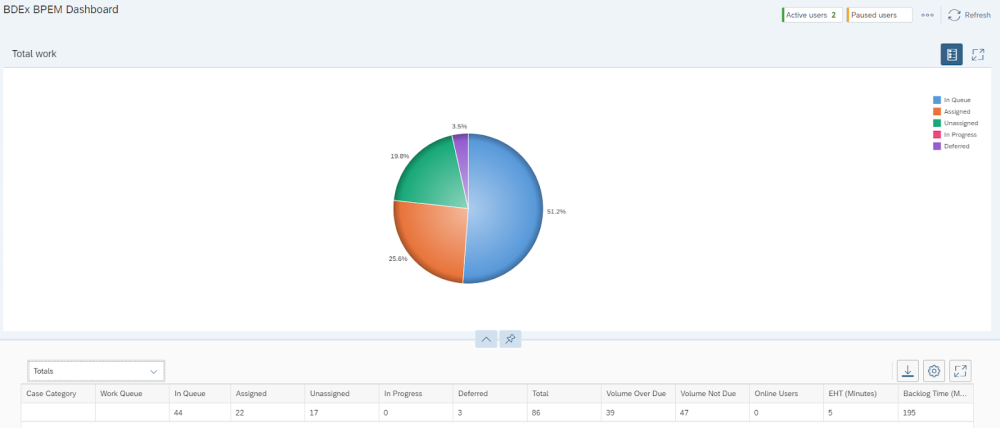1000x428 pixels.
Task: Open table settings gear
Action: [934, 371]
